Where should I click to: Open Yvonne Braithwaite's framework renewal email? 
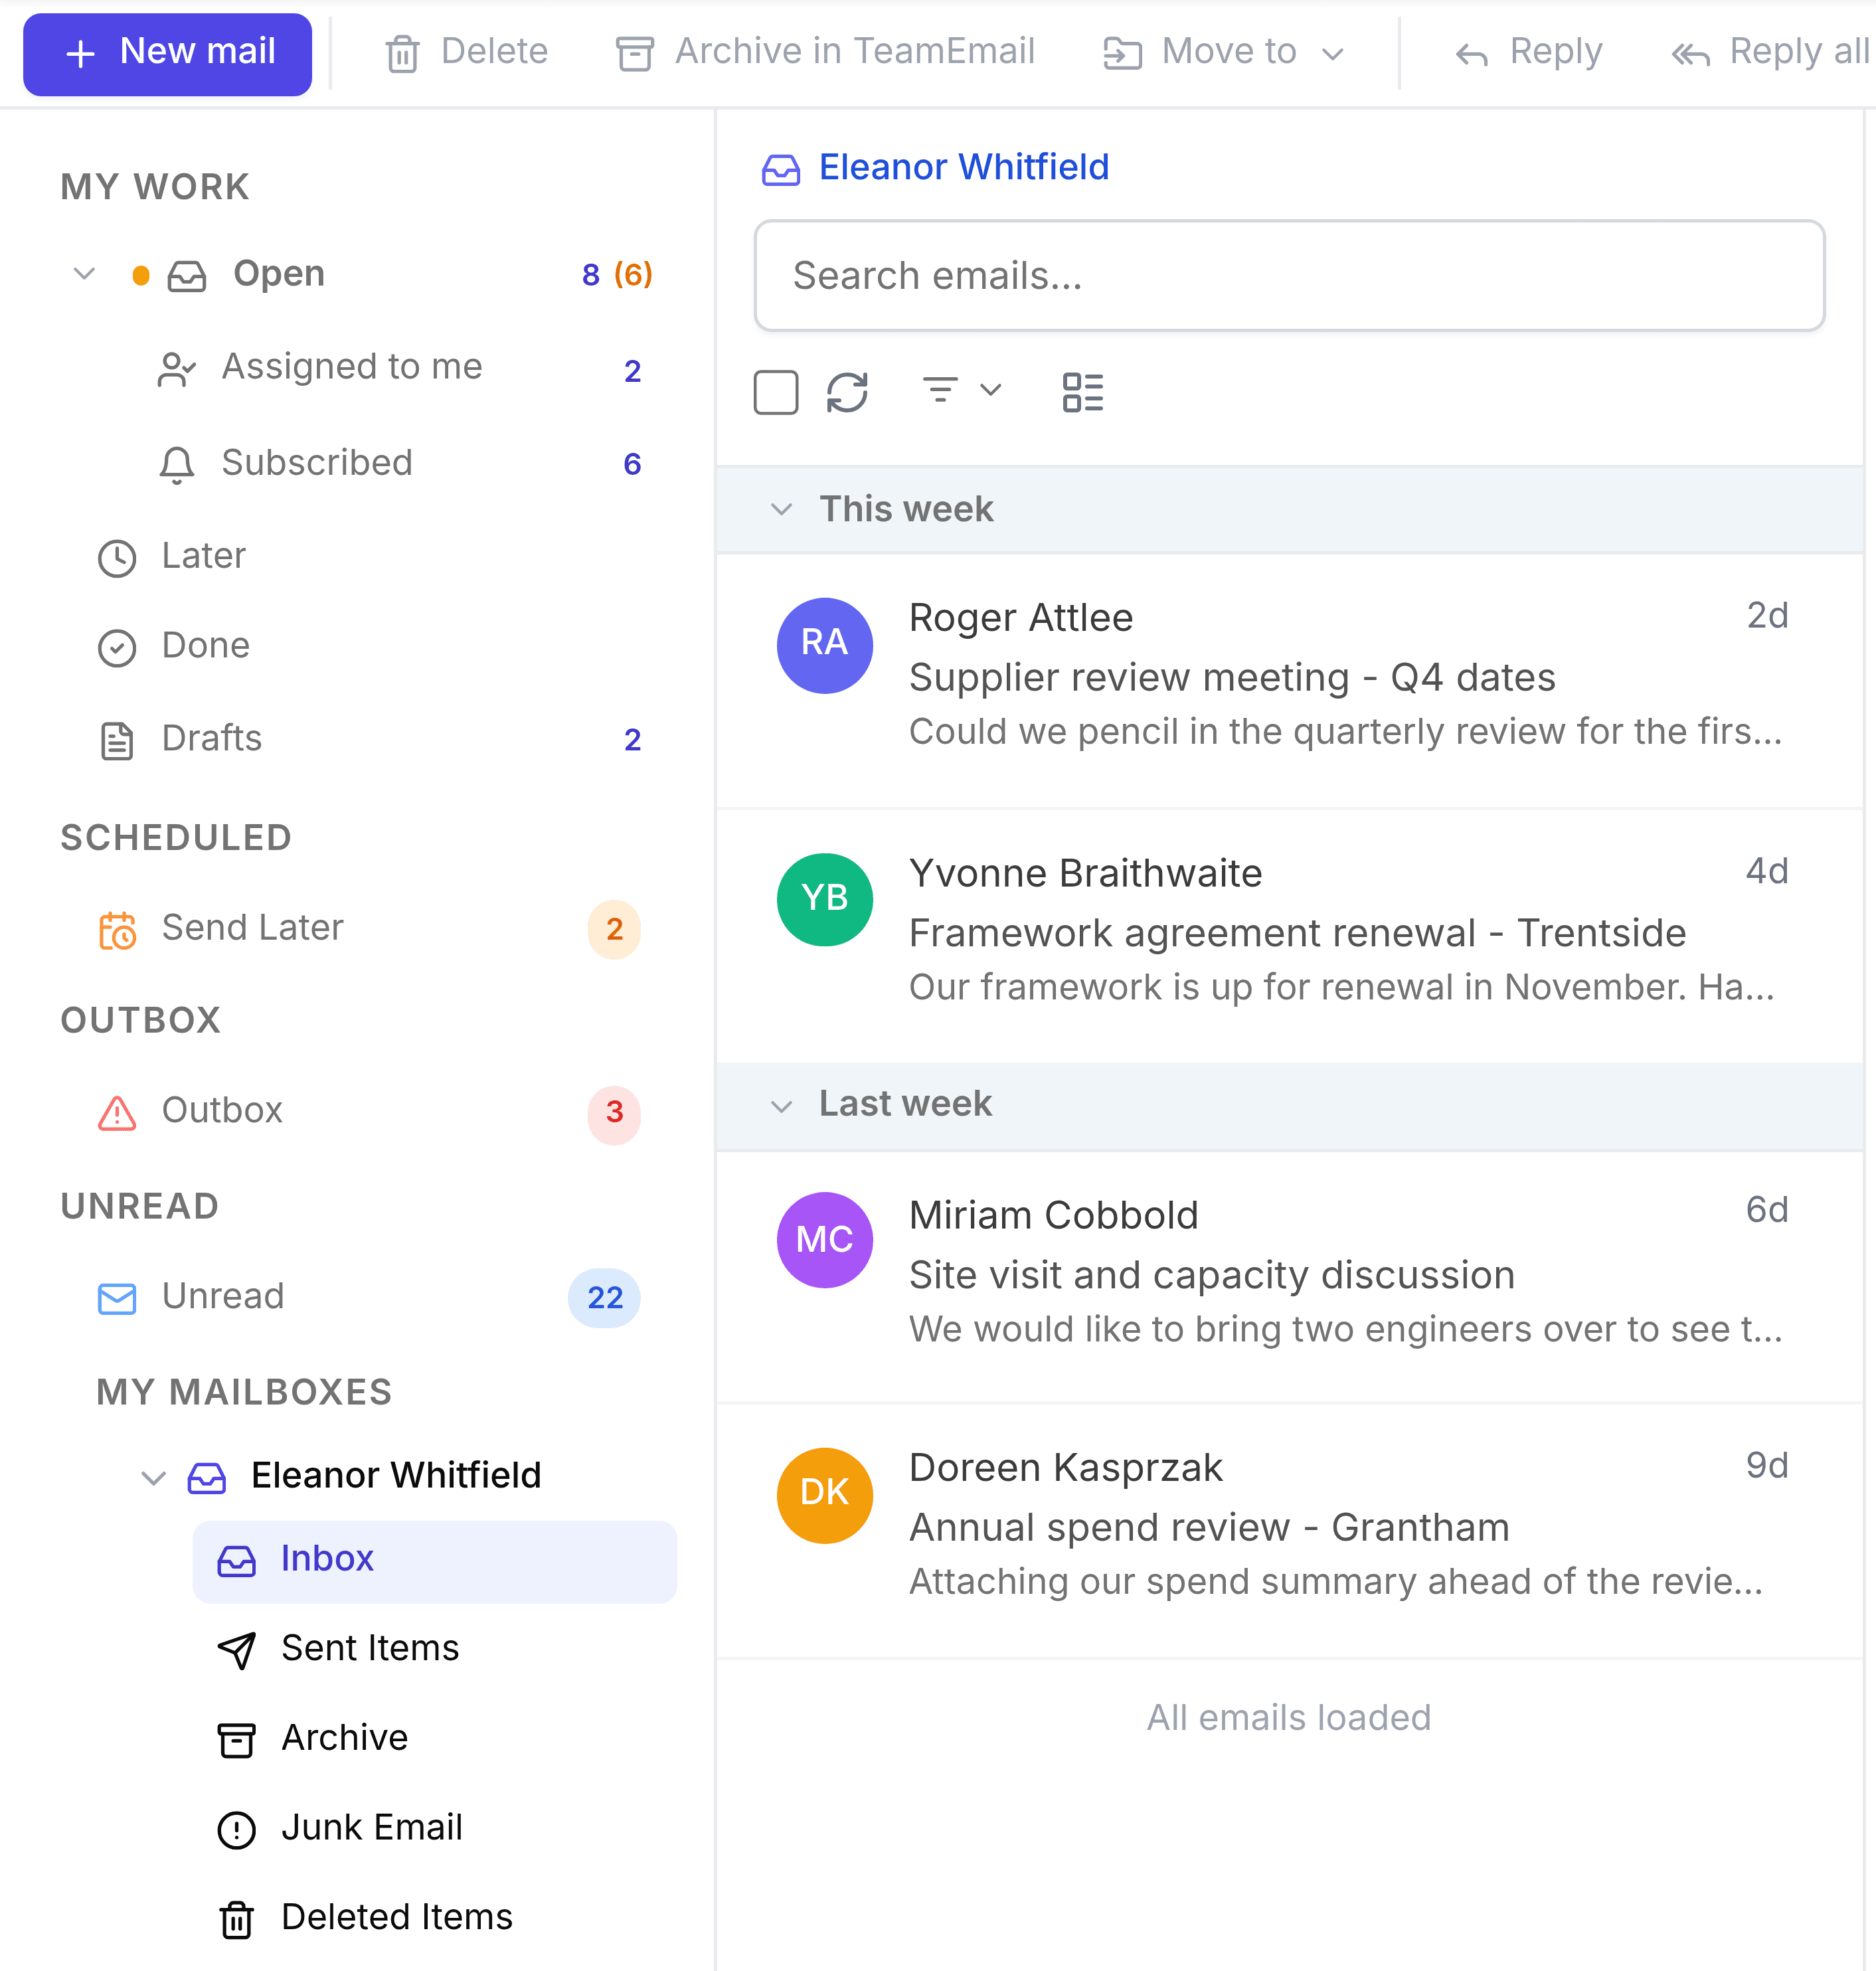pos(1289,935)
